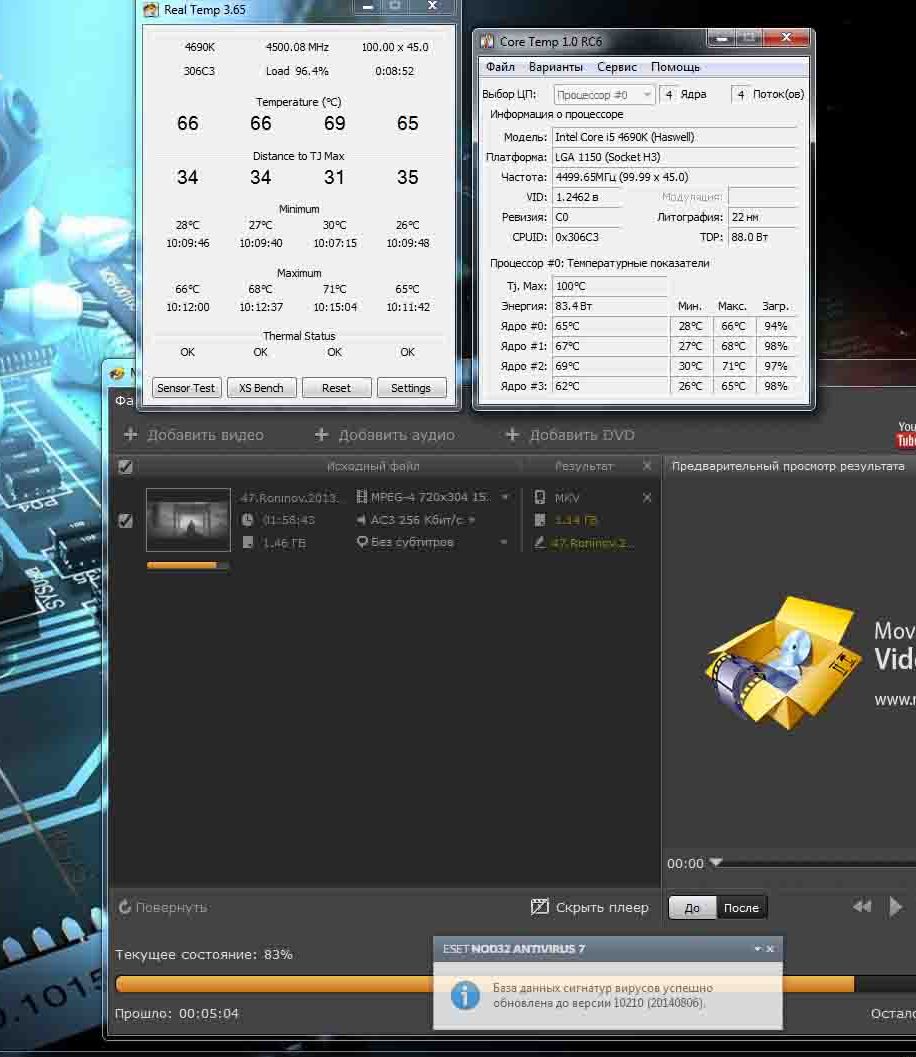Switch preview to После mode
916x1057 pixels.
click(x=741, y=907)
